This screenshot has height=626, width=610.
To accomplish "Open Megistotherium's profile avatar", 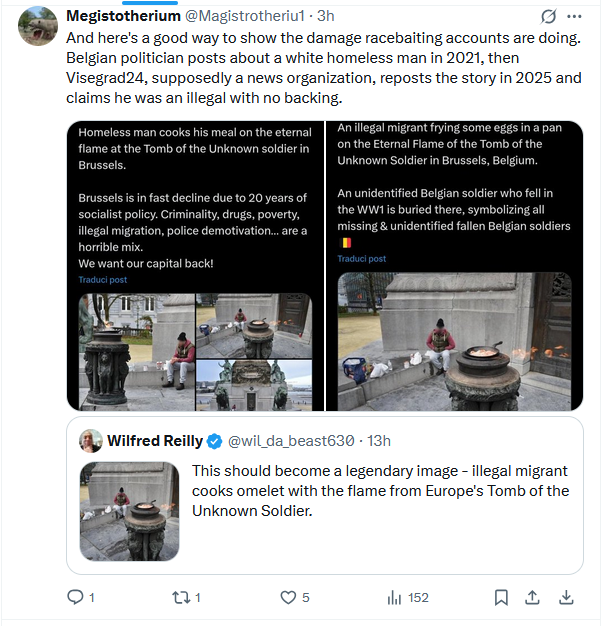I will 38,26.
